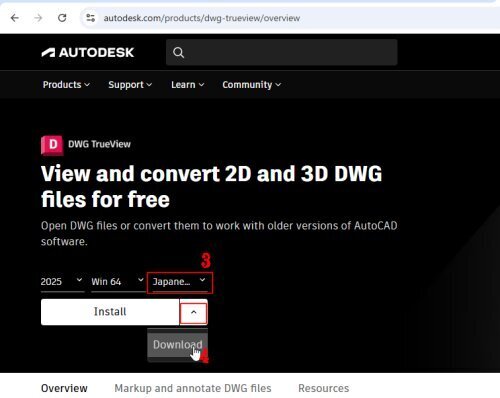Reload the page with the refresh icon
This screenshot has width=500, height=398.
coord(62,18)
